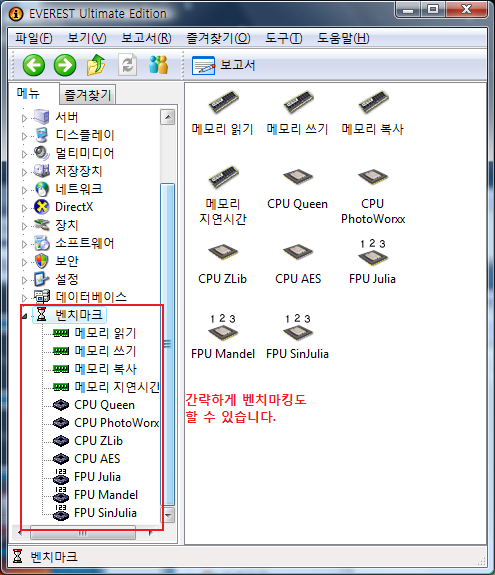495x575 pixels.
Task: Open the 파일(F) menu
Action: tap(33, 38)
